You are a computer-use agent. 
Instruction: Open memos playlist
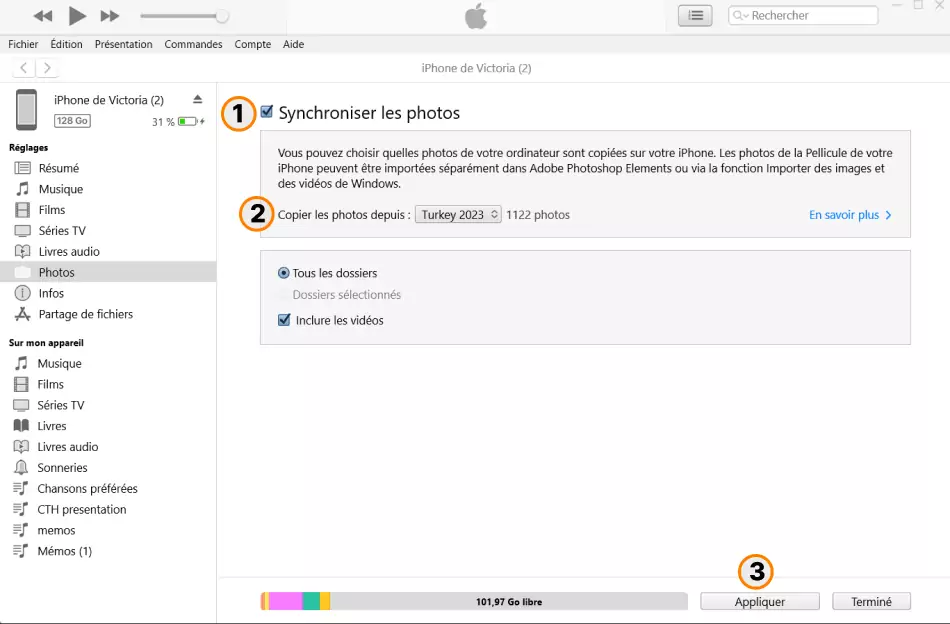[x=56, y=530]
